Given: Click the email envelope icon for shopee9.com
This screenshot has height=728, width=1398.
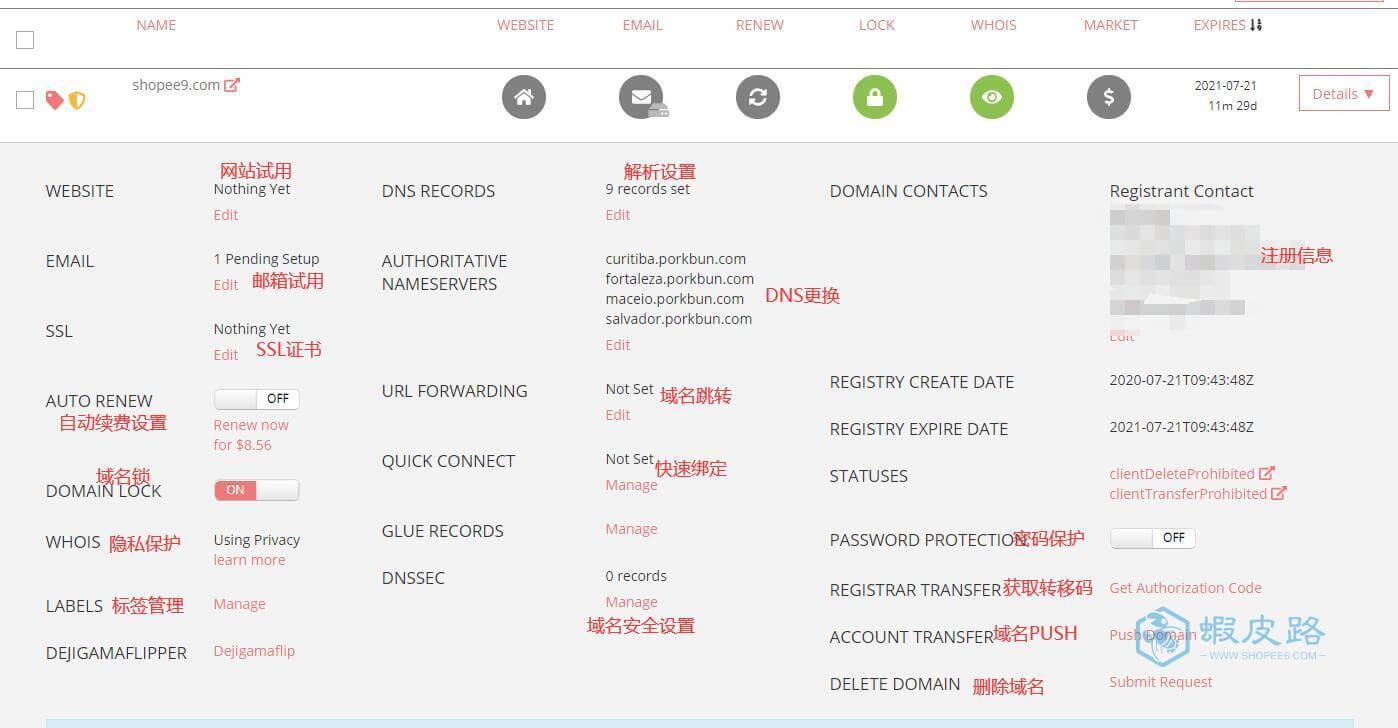Looking at the screenshot, I should point(641,97).
